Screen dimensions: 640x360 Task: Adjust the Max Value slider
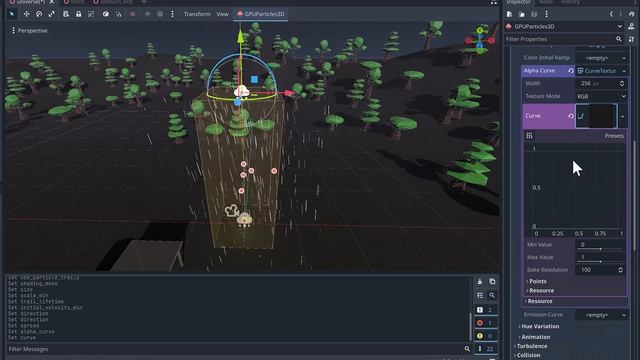point(600,261)
